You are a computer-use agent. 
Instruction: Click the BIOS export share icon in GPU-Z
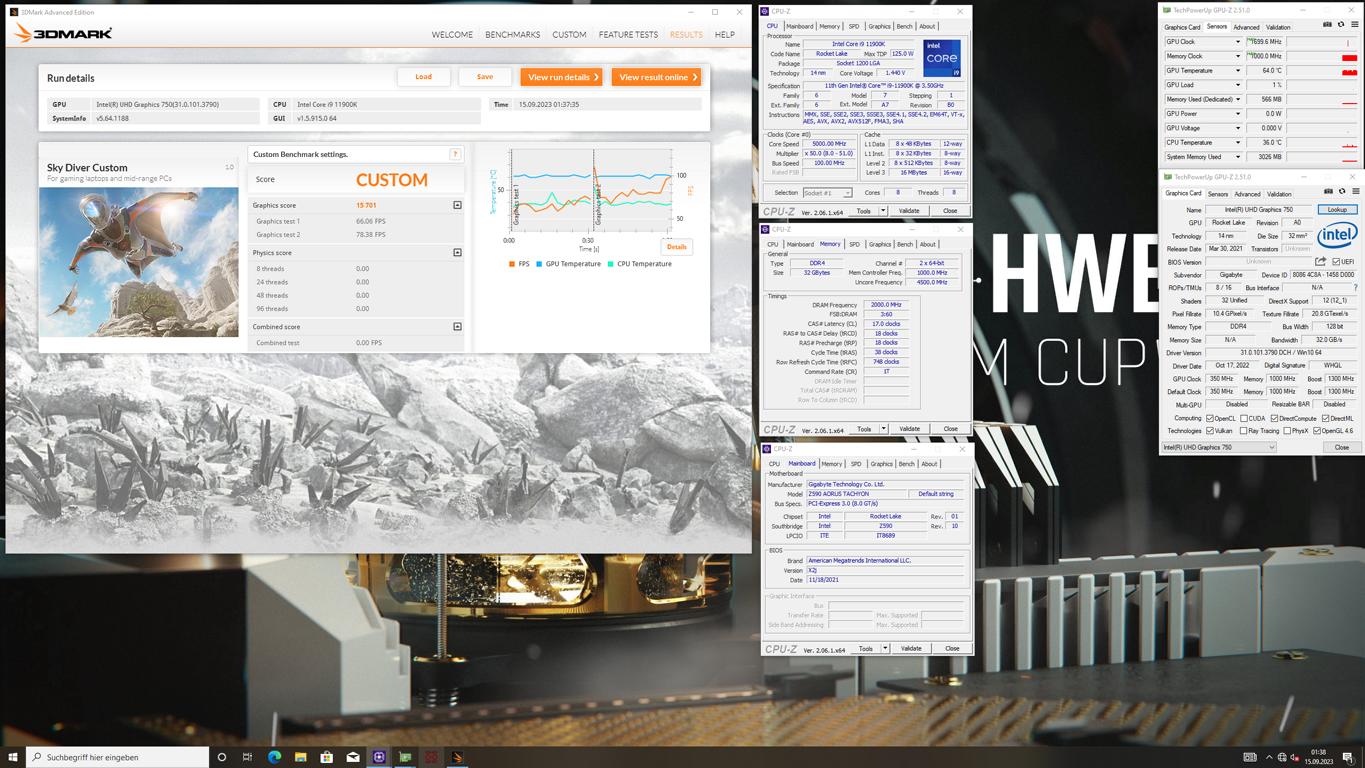[x=1320, y=262]
